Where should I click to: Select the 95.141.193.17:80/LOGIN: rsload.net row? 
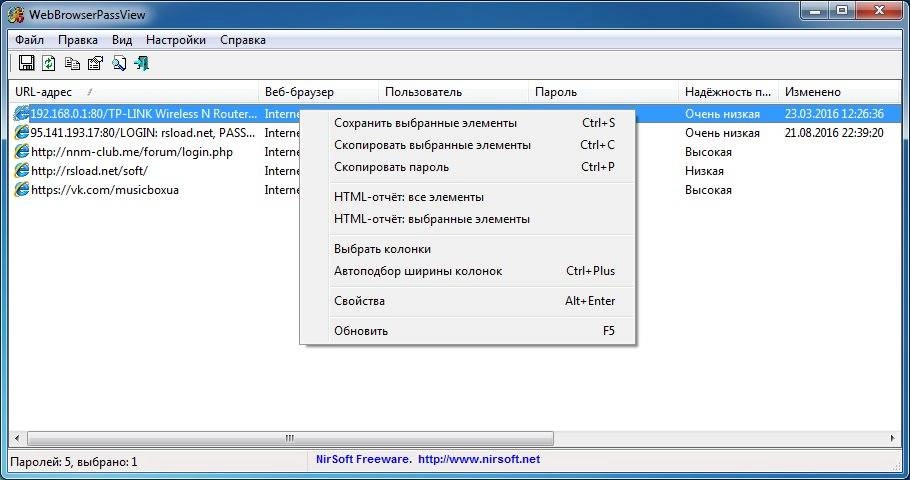point(455,133)
